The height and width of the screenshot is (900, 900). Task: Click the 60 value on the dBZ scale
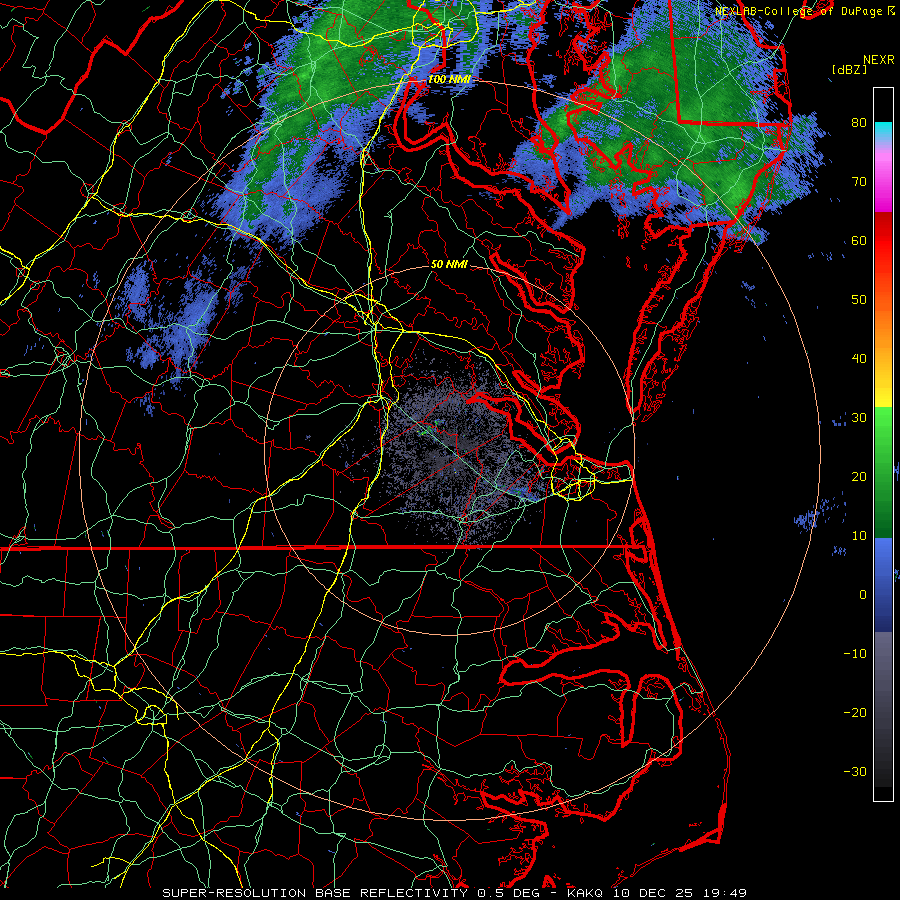[859, 241]
